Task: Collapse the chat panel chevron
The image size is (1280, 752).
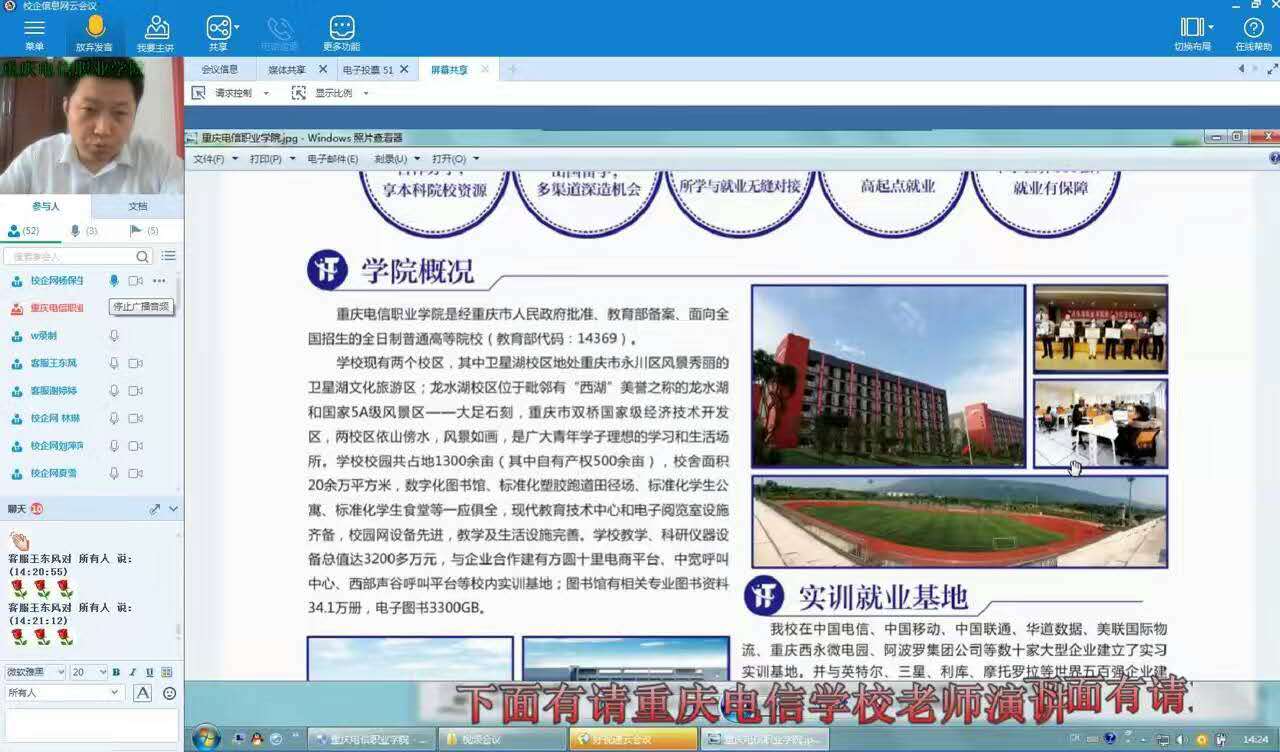Action: click(x=174, y=509)
